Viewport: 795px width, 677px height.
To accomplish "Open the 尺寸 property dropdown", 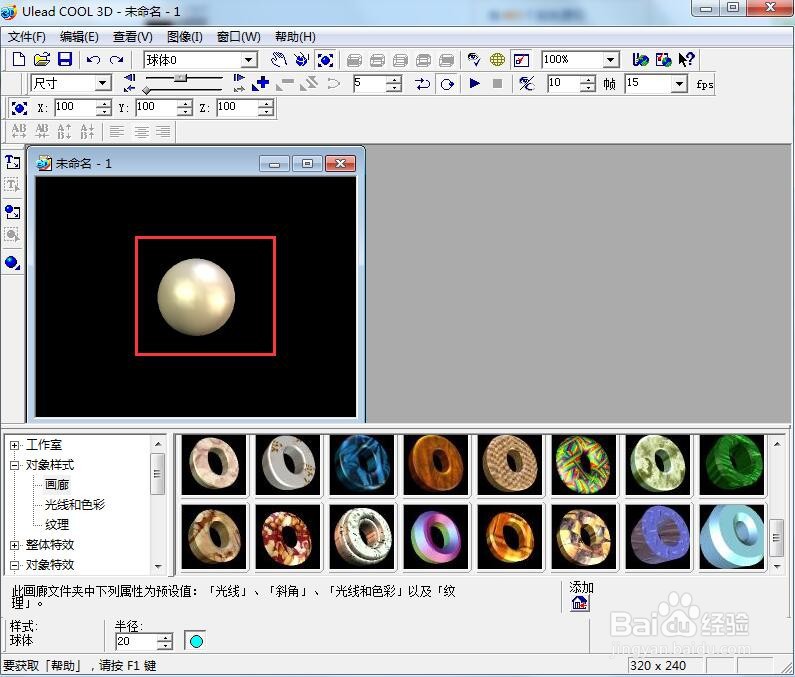I will 102,83.
